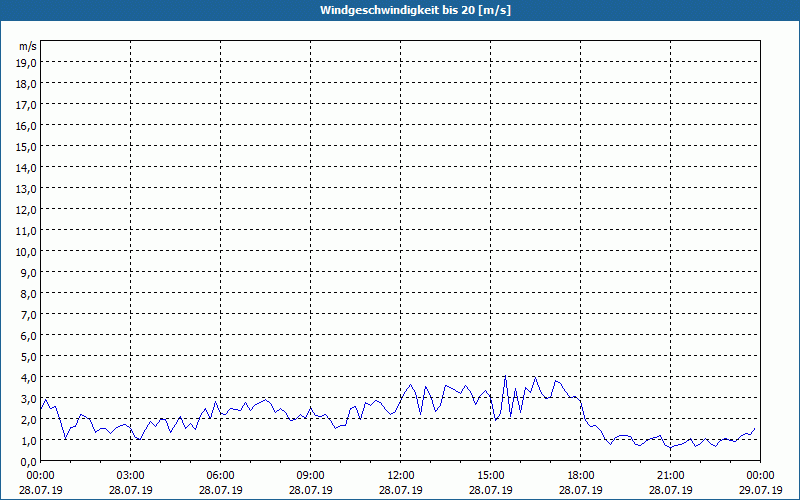This screenshot has height=500, width=800.
Task: Click the "1,0" y-axis label
Action: (29, 441)
